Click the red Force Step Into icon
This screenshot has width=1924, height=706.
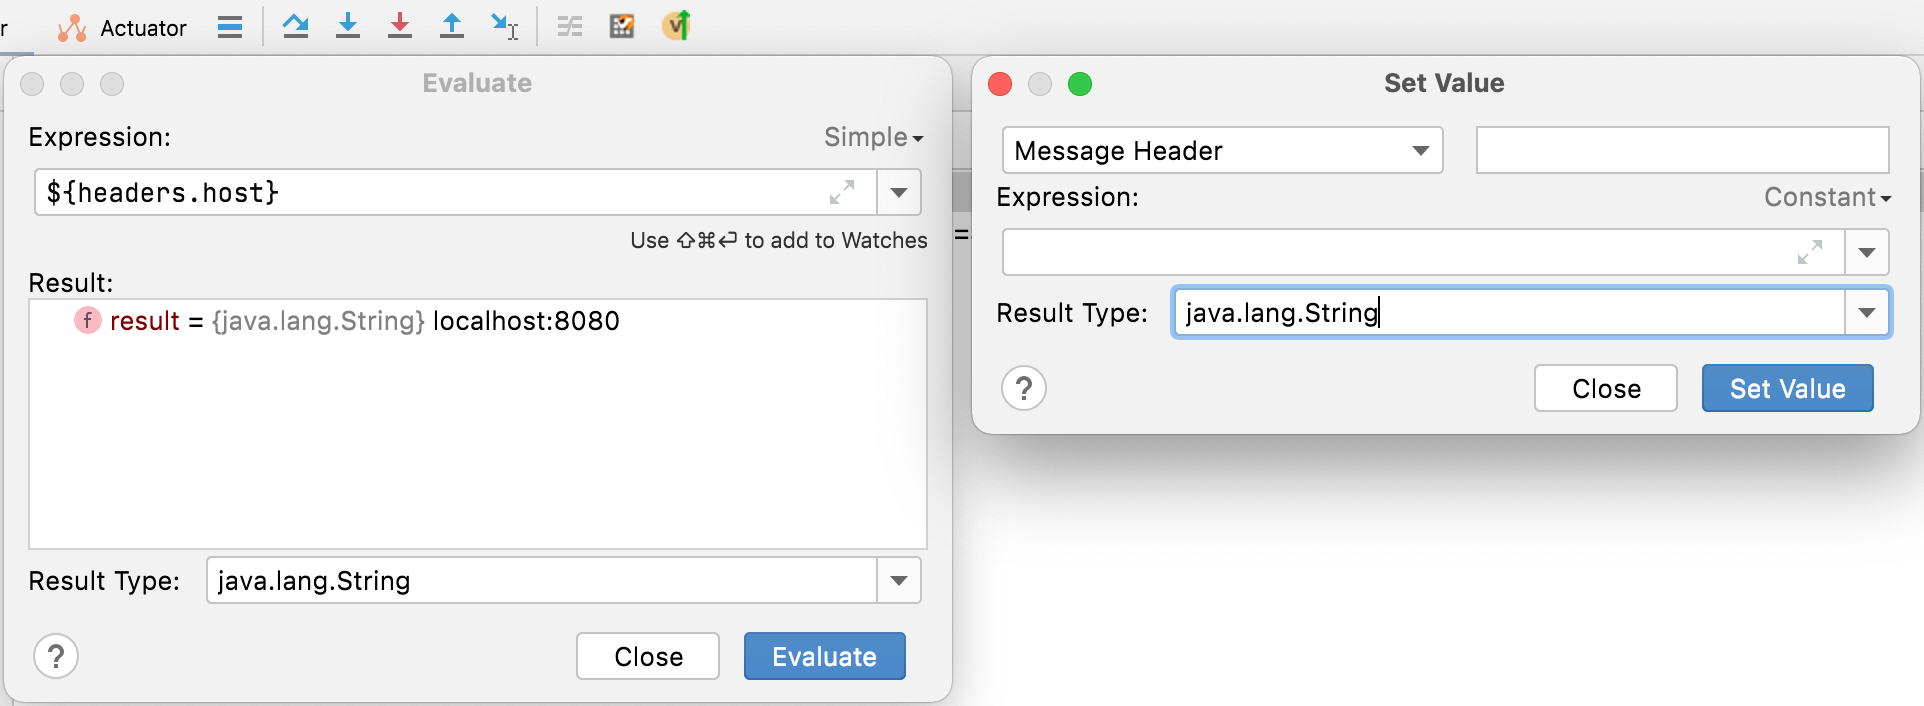(399, 26)
